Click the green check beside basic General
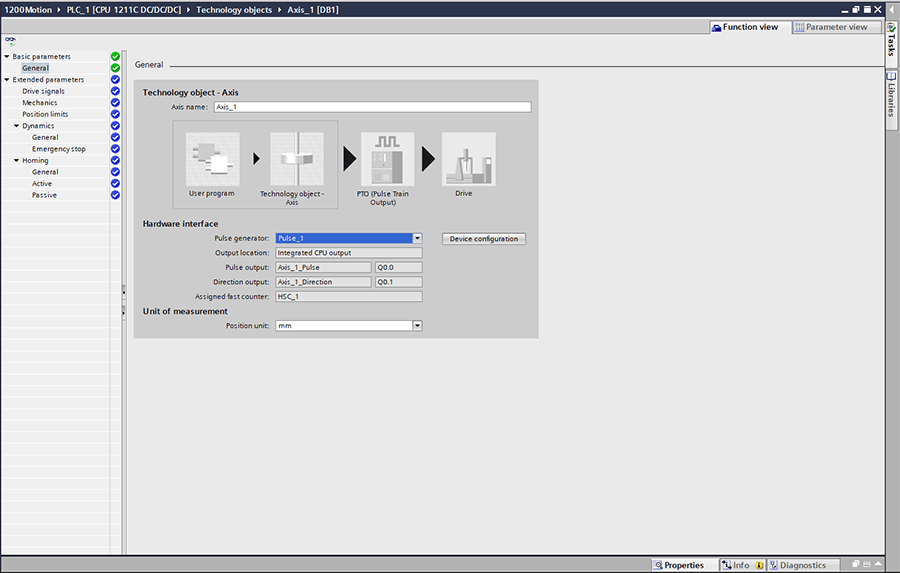The image size is (900, 573). click(x=115, y=68)
